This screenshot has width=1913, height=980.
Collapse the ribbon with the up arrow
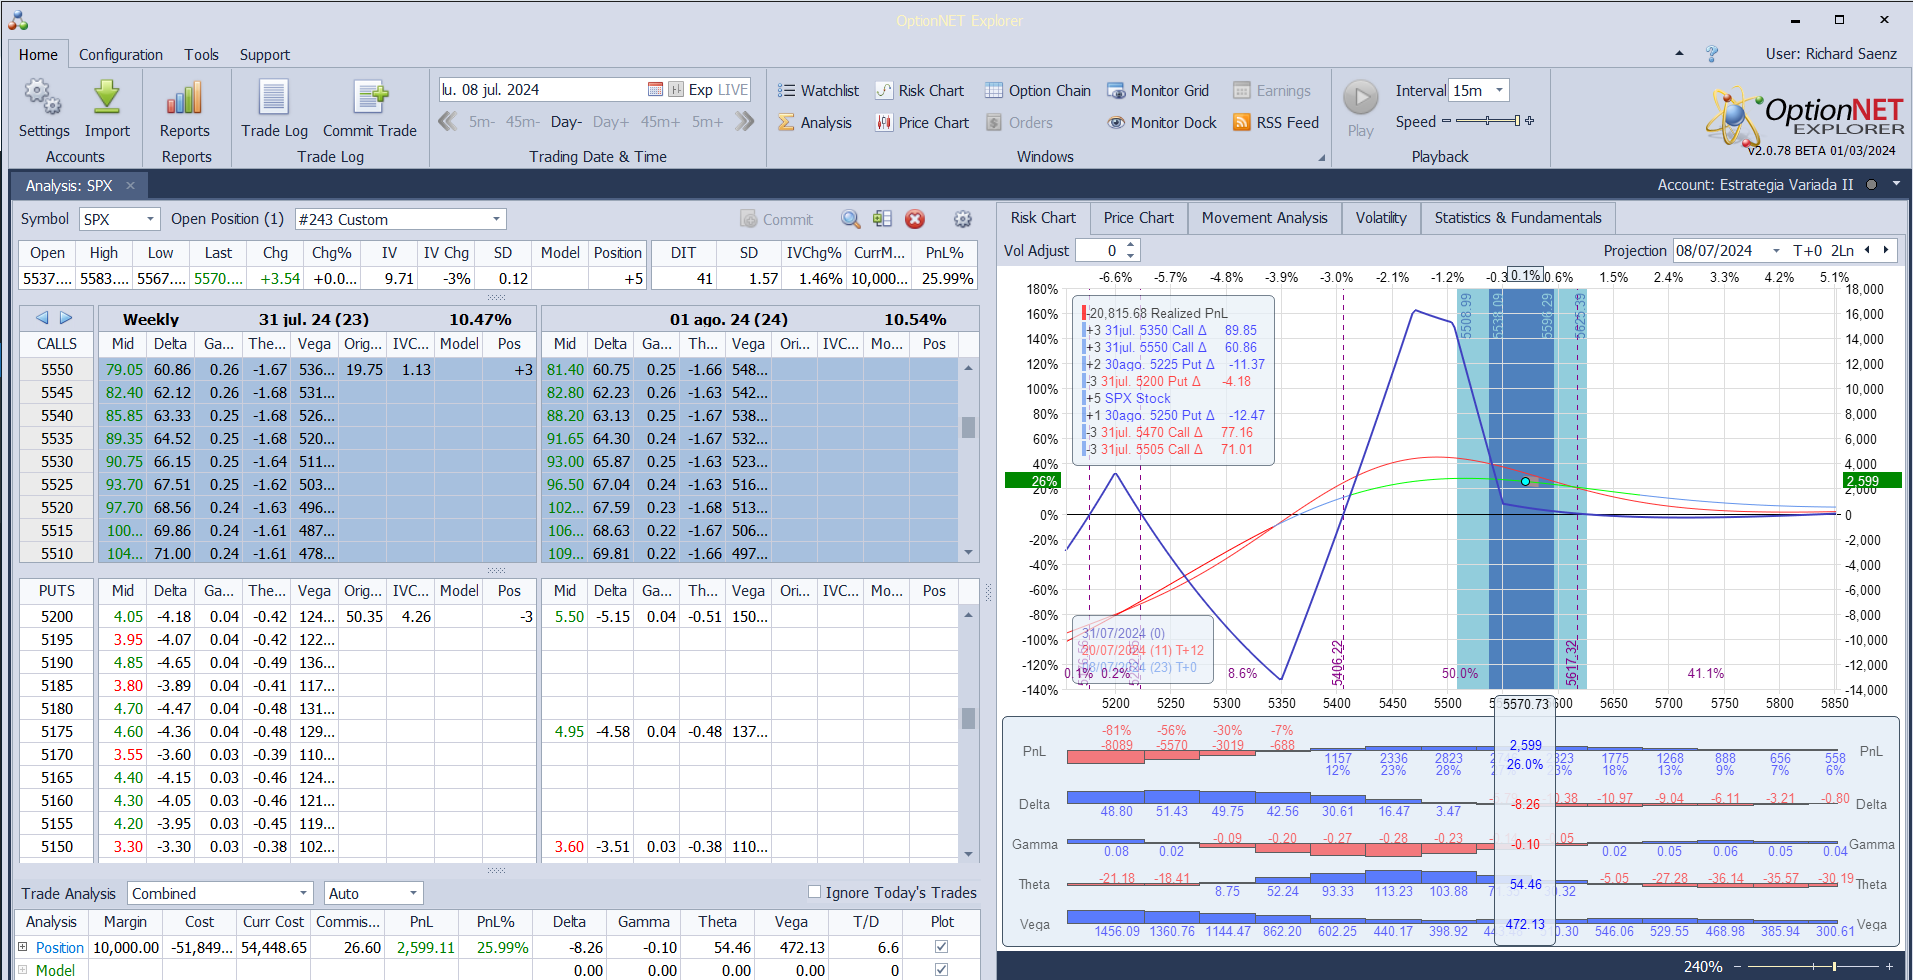tap(1679, 54)
